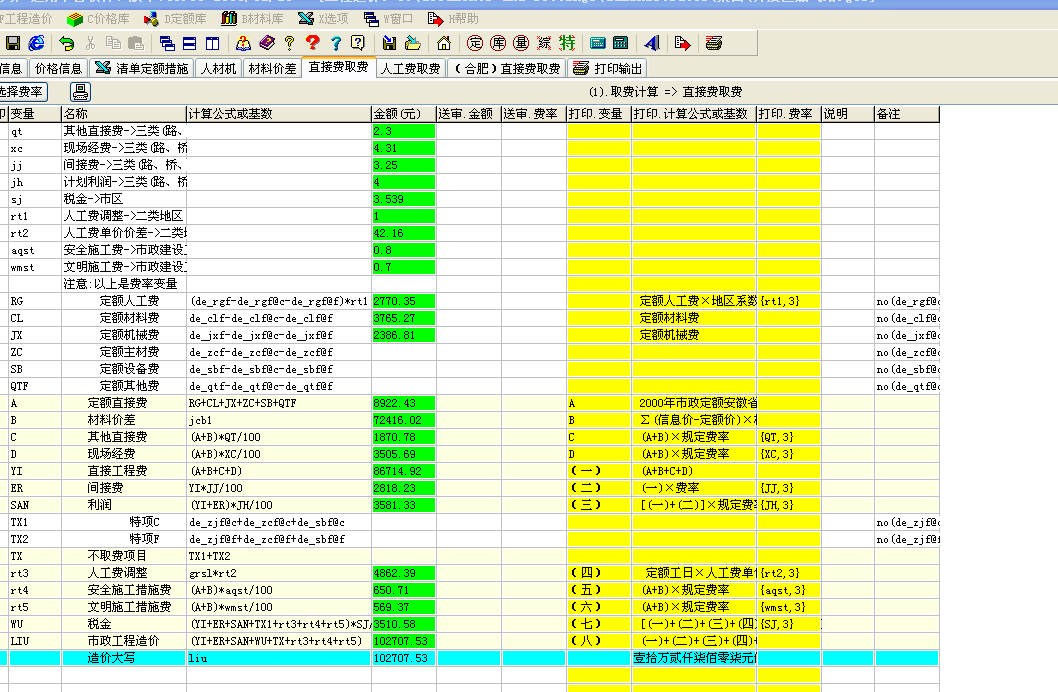Viewport: 1058px width, 692px height.
Task: Switch to the 人工费取费 tab
Action: pos(410,68)
